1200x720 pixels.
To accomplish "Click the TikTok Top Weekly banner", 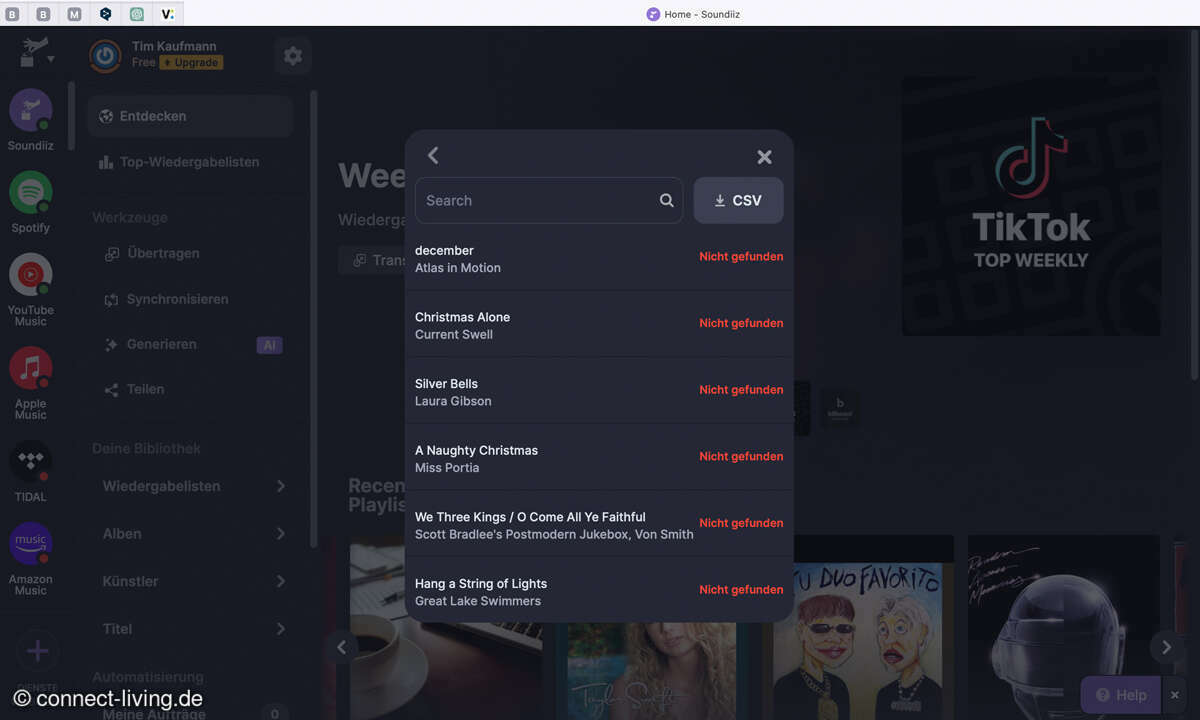I will [x=1031, y=206].
